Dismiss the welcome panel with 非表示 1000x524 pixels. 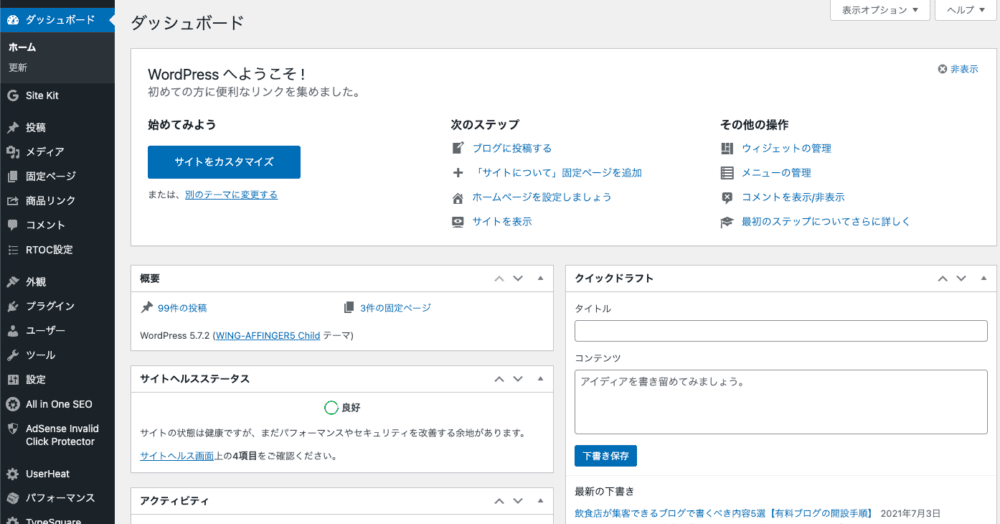(x=958, y=69)
